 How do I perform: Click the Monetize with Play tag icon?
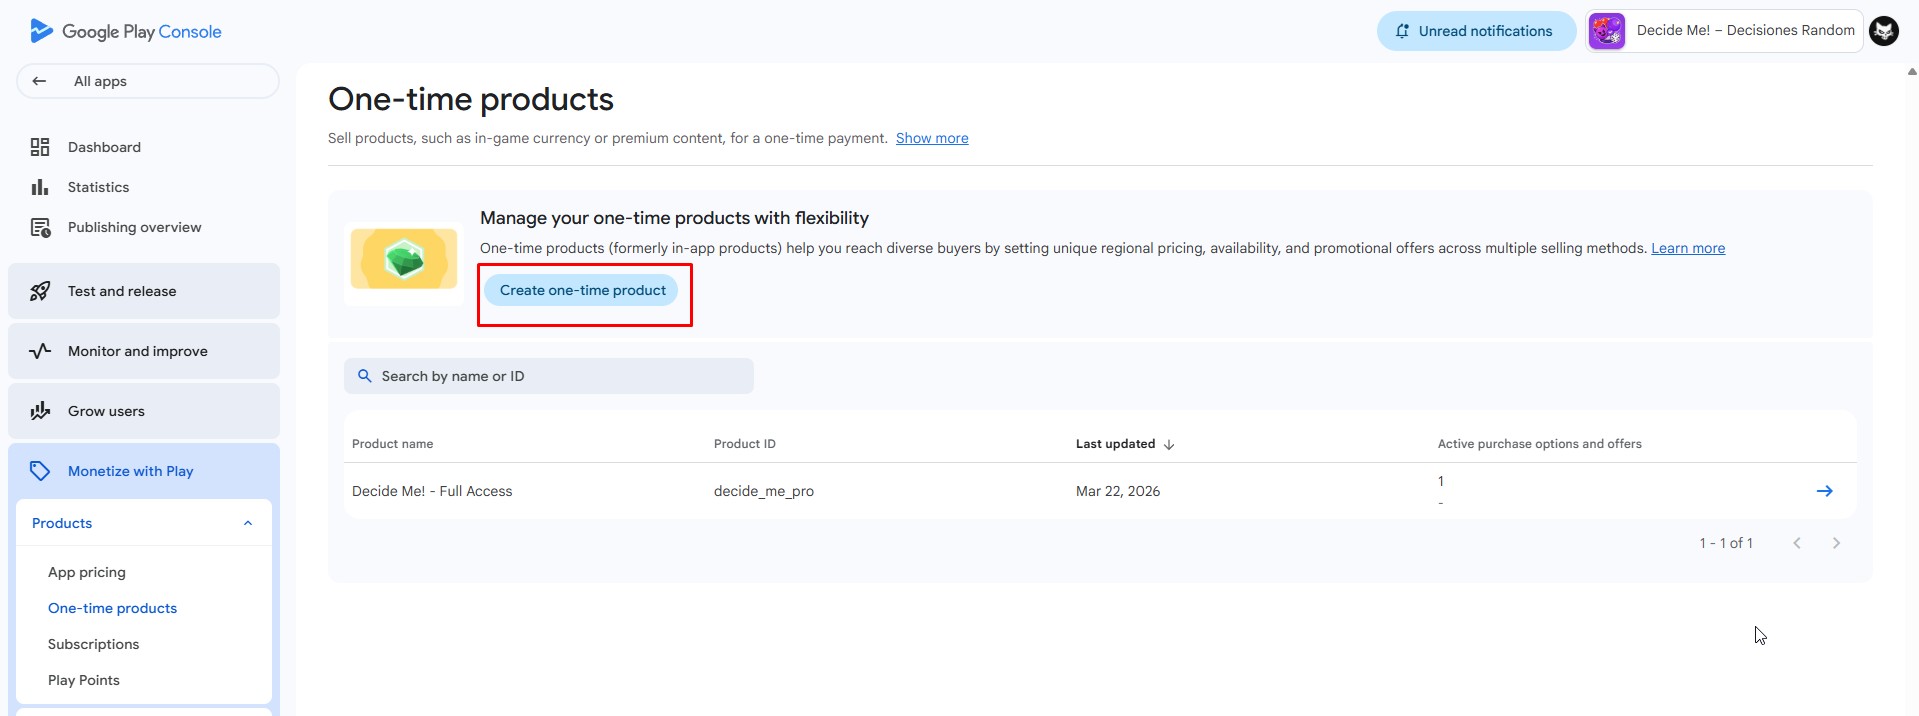(40, 471)
